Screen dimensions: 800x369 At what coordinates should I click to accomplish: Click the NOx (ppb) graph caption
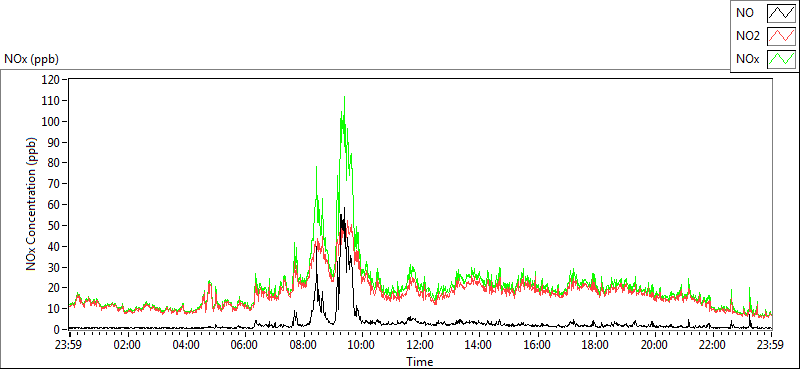pos(31,59)
